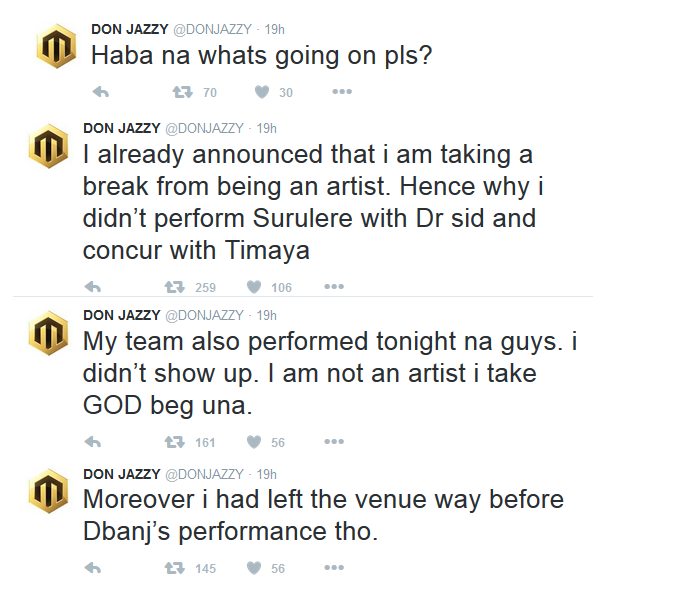
Task: Reply to the 'Haba na whats going on' tweet
Action: tap(99, 92)
